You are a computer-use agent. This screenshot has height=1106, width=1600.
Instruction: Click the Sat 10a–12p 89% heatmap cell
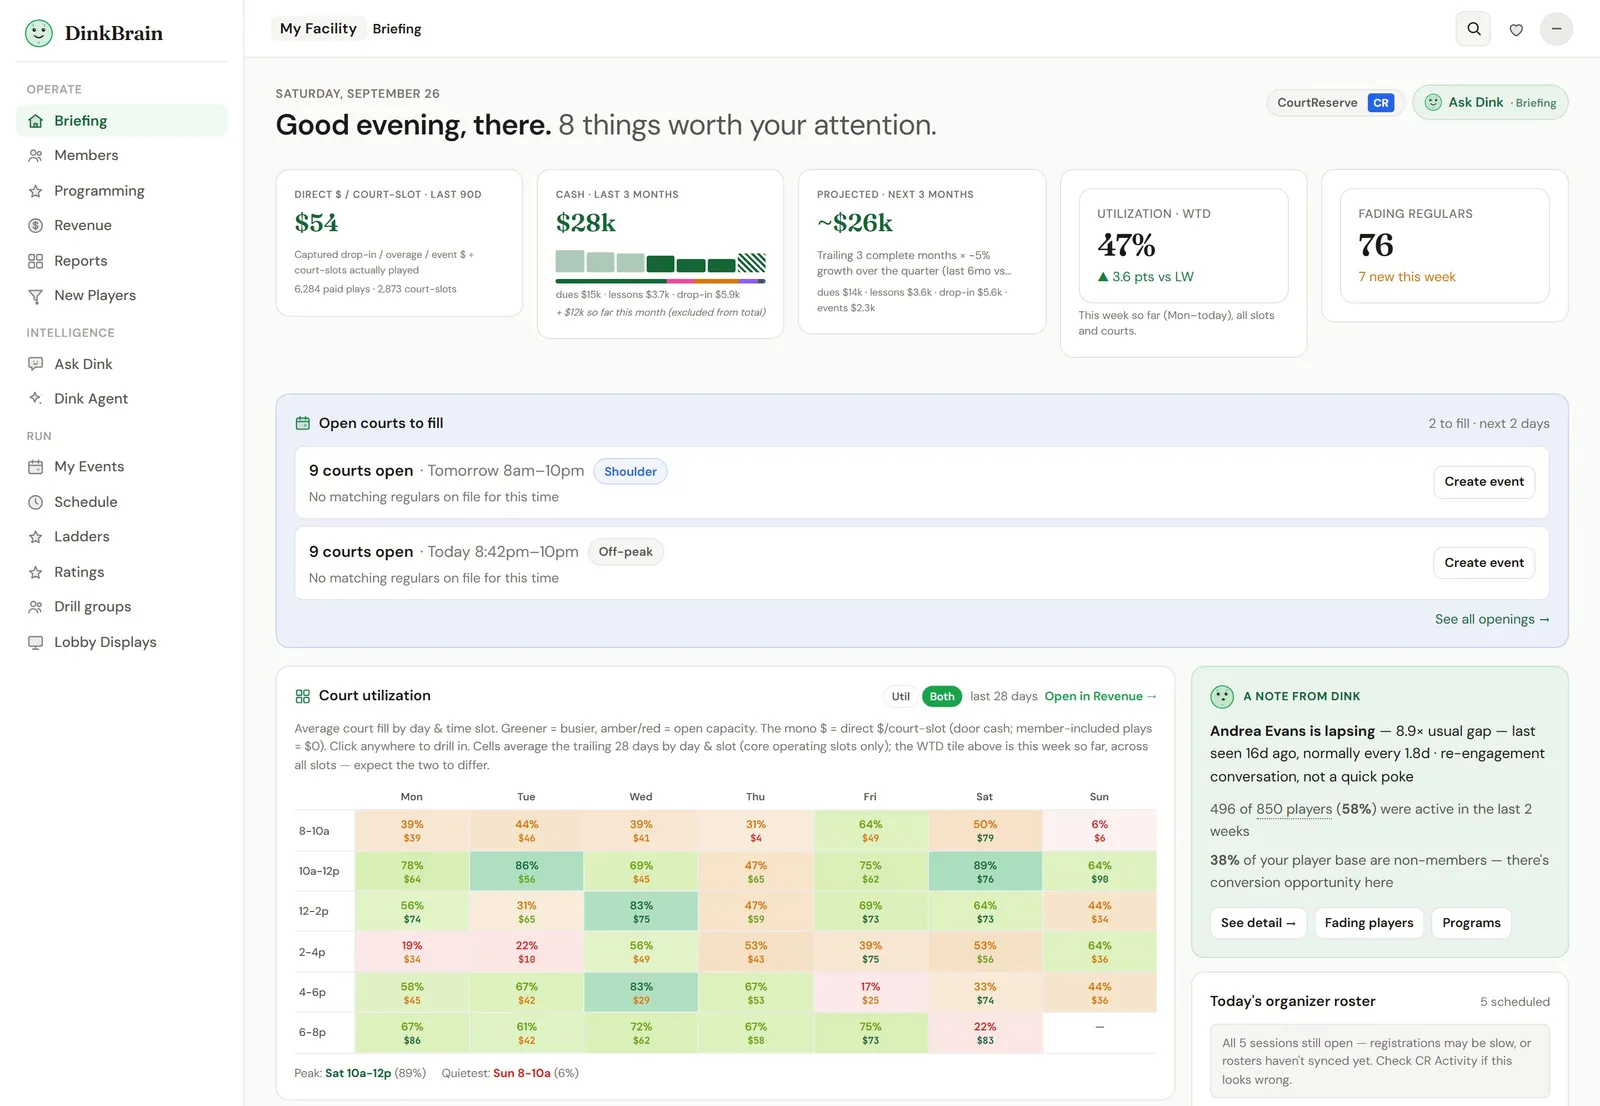click(985, 871)
